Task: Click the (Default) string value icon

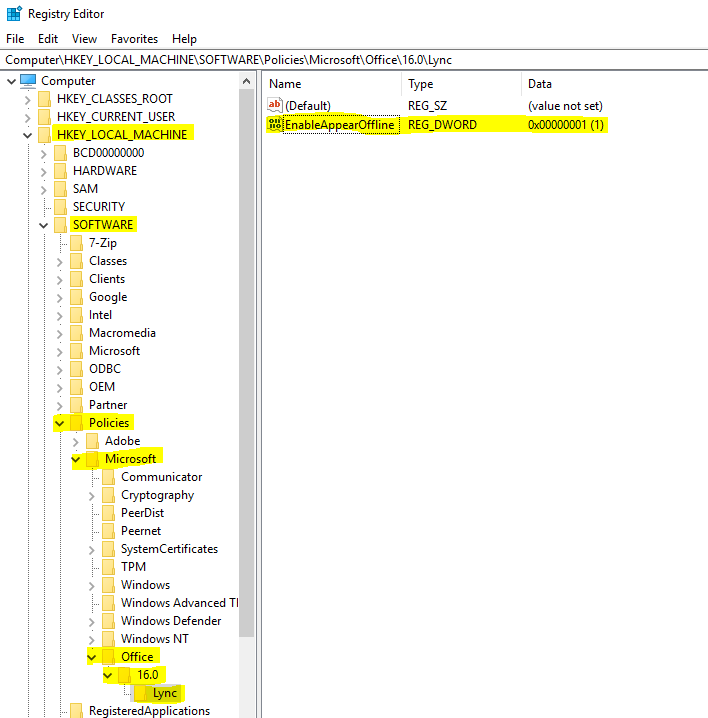Action: 275,106
